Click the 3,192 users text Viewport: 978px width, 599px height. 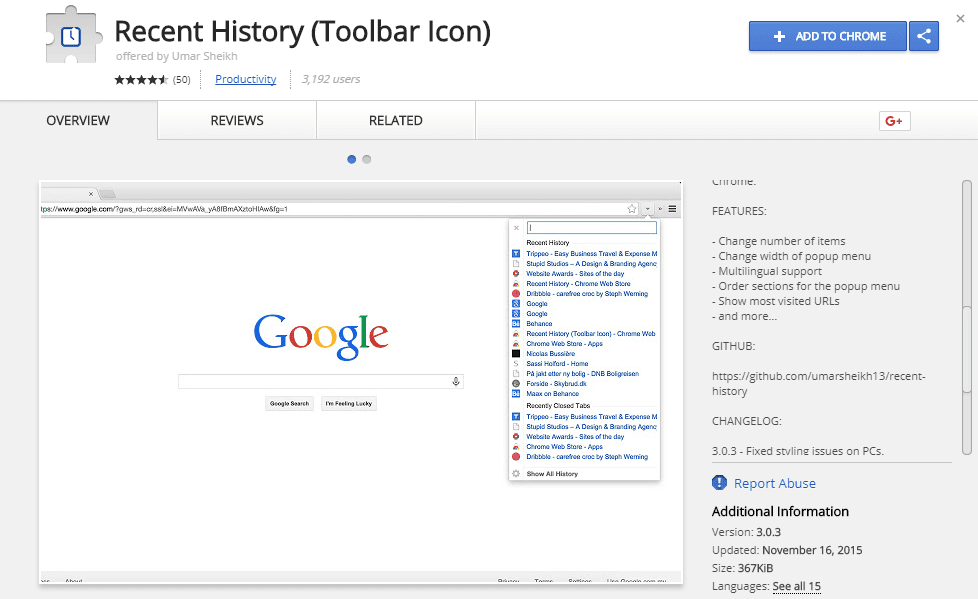tap(331, 79)
